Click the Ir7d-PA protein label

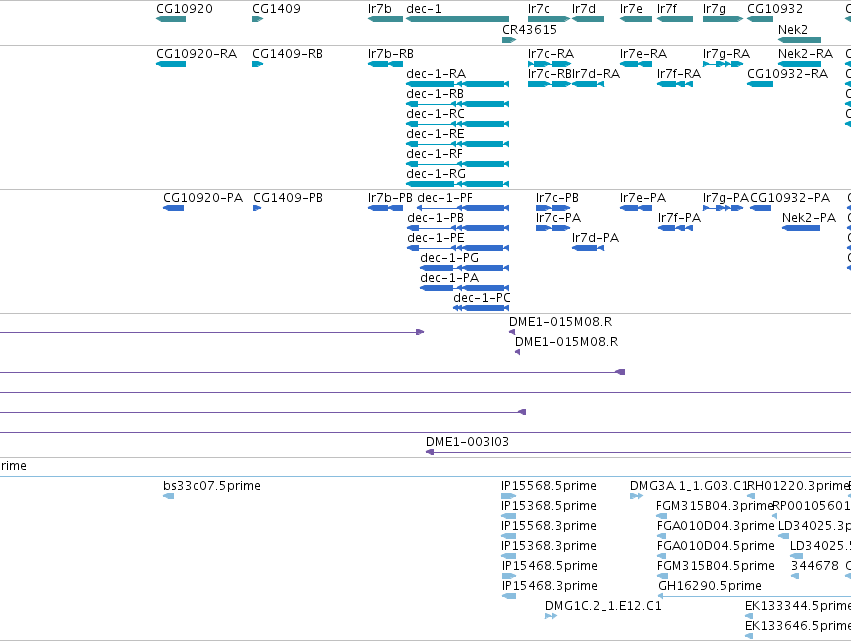595,238
